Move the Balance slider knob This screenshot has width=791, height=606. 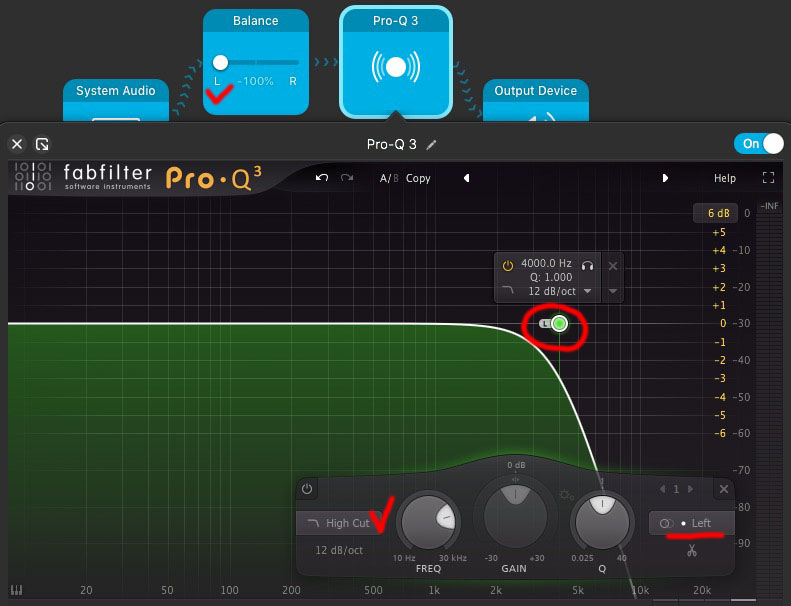(x=220, y=63)
